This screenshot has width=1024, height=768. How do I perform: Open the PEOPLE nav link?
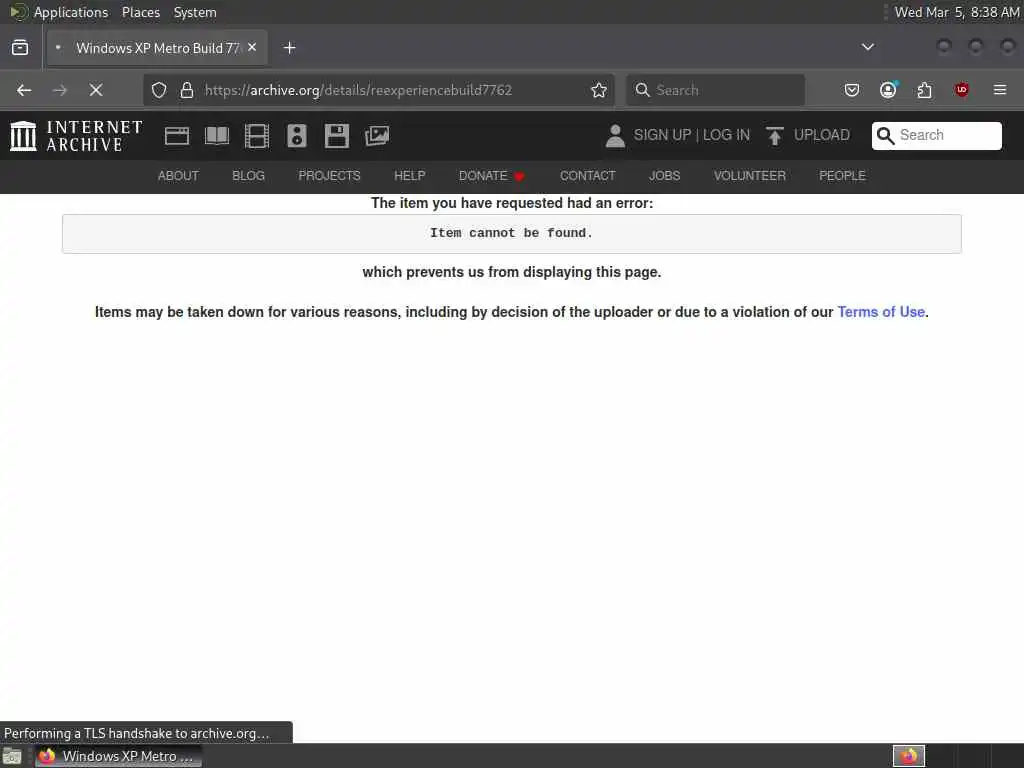coord(842,176)
